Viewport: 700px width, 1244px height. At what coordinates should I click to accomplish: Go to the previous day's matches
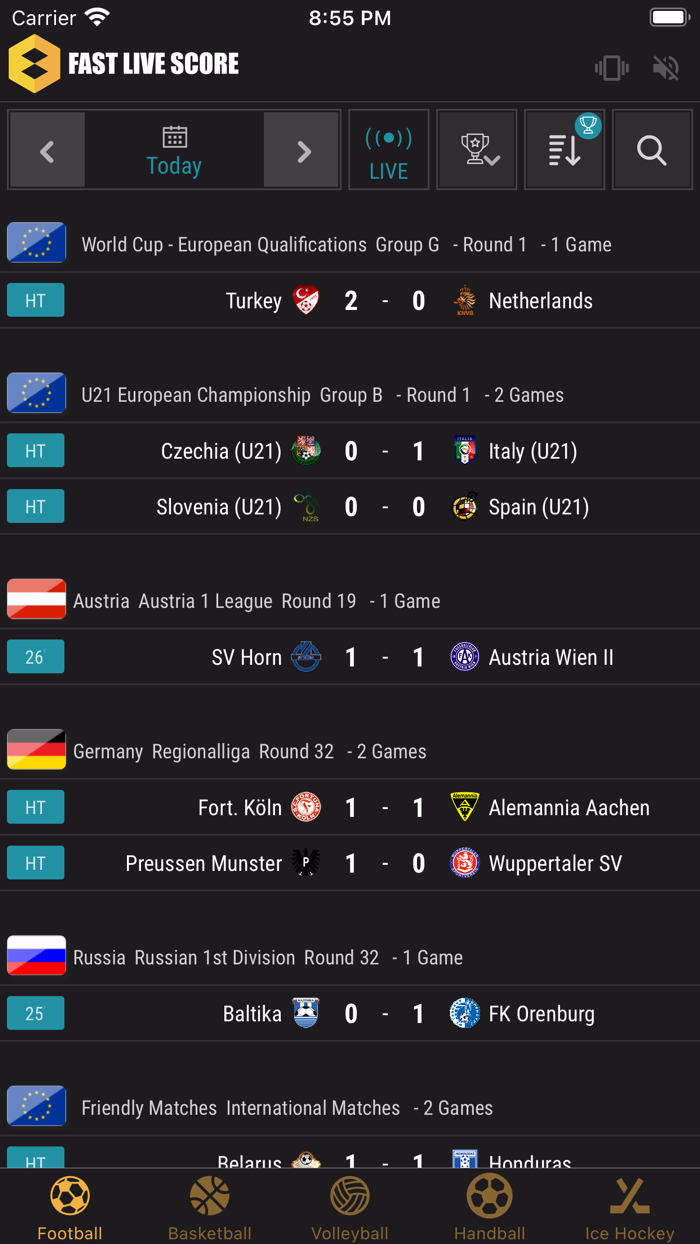(x=47, y=150)
